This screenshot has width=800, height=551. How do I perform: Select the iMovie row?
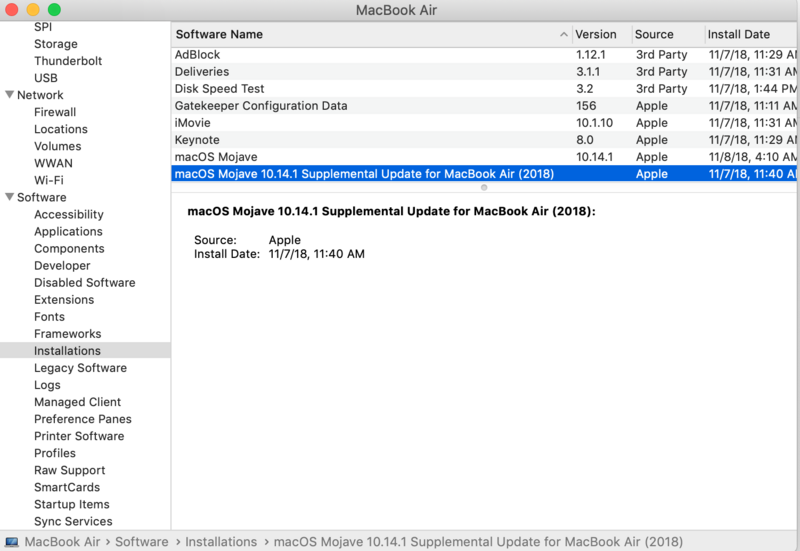click(x=484, y=123)
